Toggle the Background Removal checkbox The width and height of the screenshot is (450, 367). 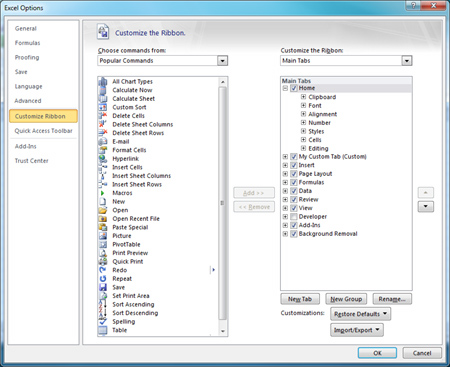(x=294, y=234)
